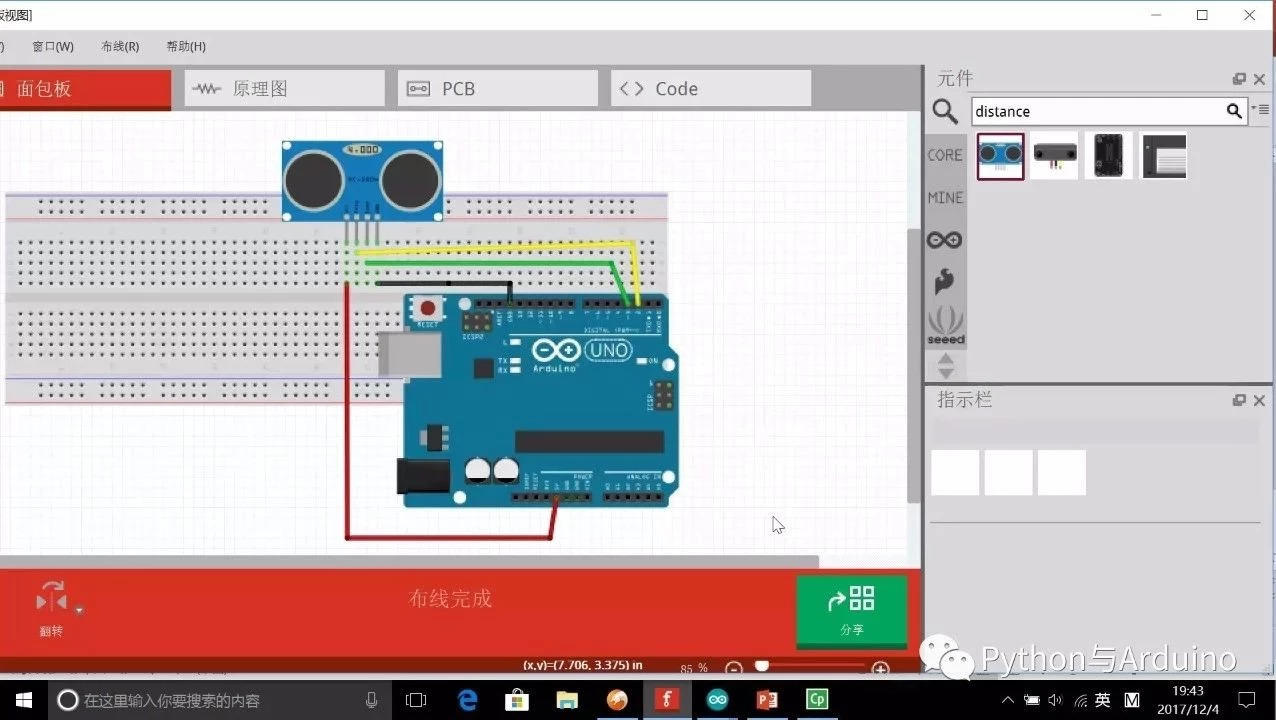Click the 分享 share button
This screenshot has height=720, width=1276.
pos(852,611)
